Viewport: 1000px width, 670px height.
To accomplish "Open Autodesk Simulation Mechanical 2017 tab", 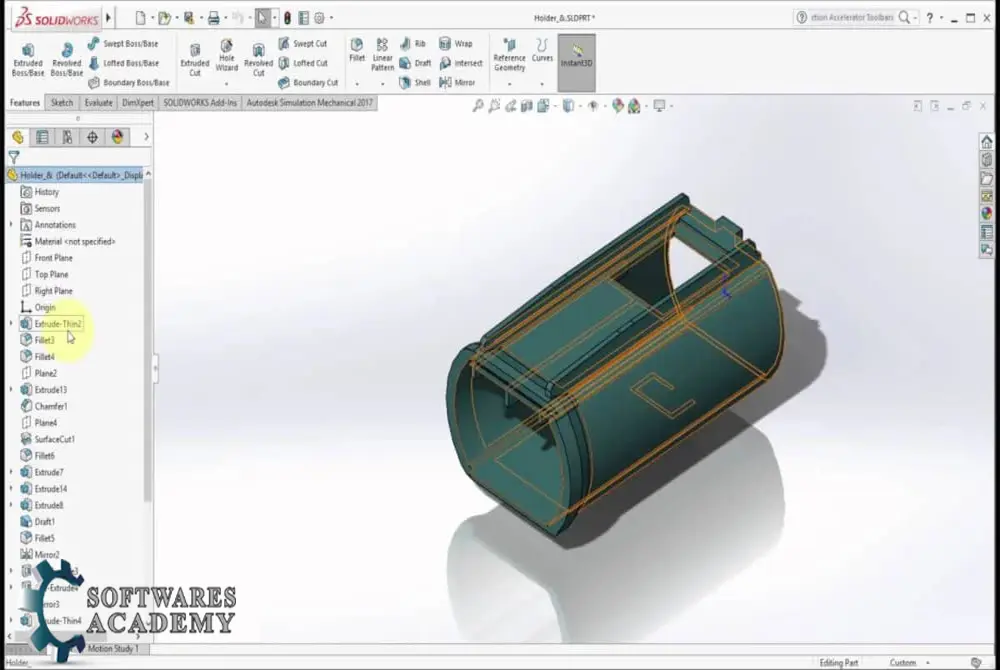I will (x=309, y=103).
